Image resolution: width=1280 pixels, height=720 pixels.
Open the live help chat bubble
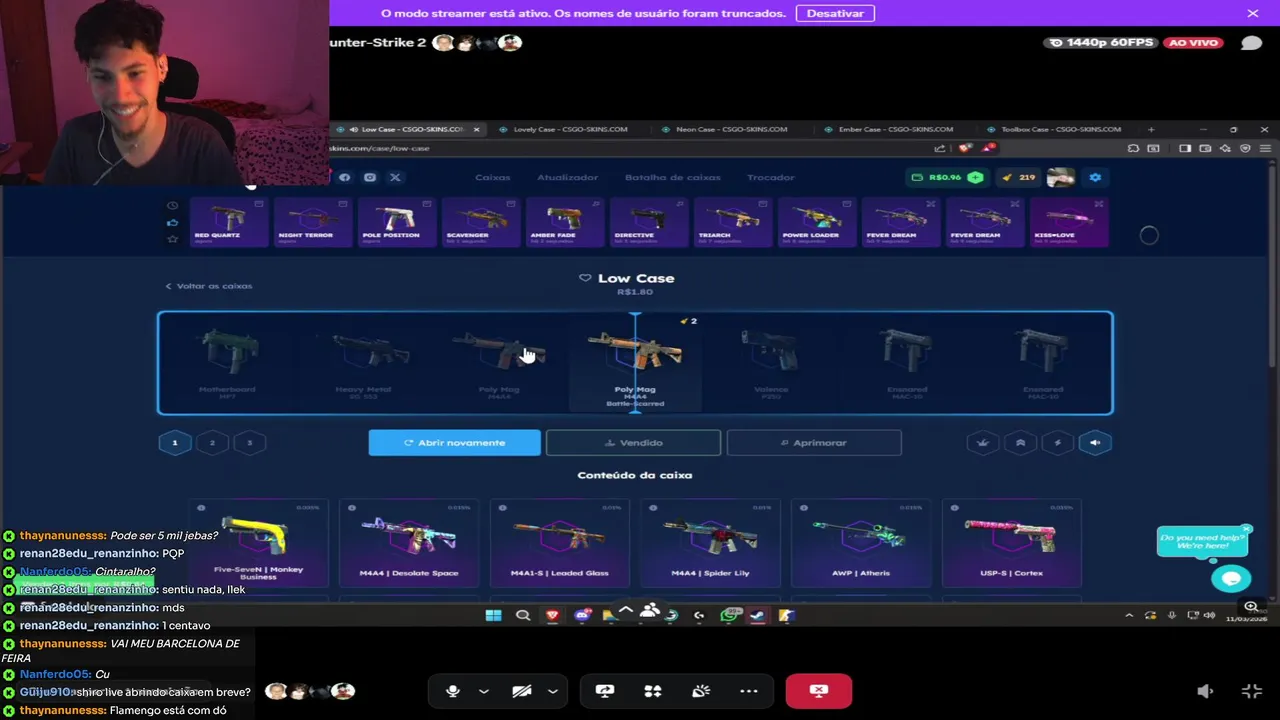[1231, 578]
